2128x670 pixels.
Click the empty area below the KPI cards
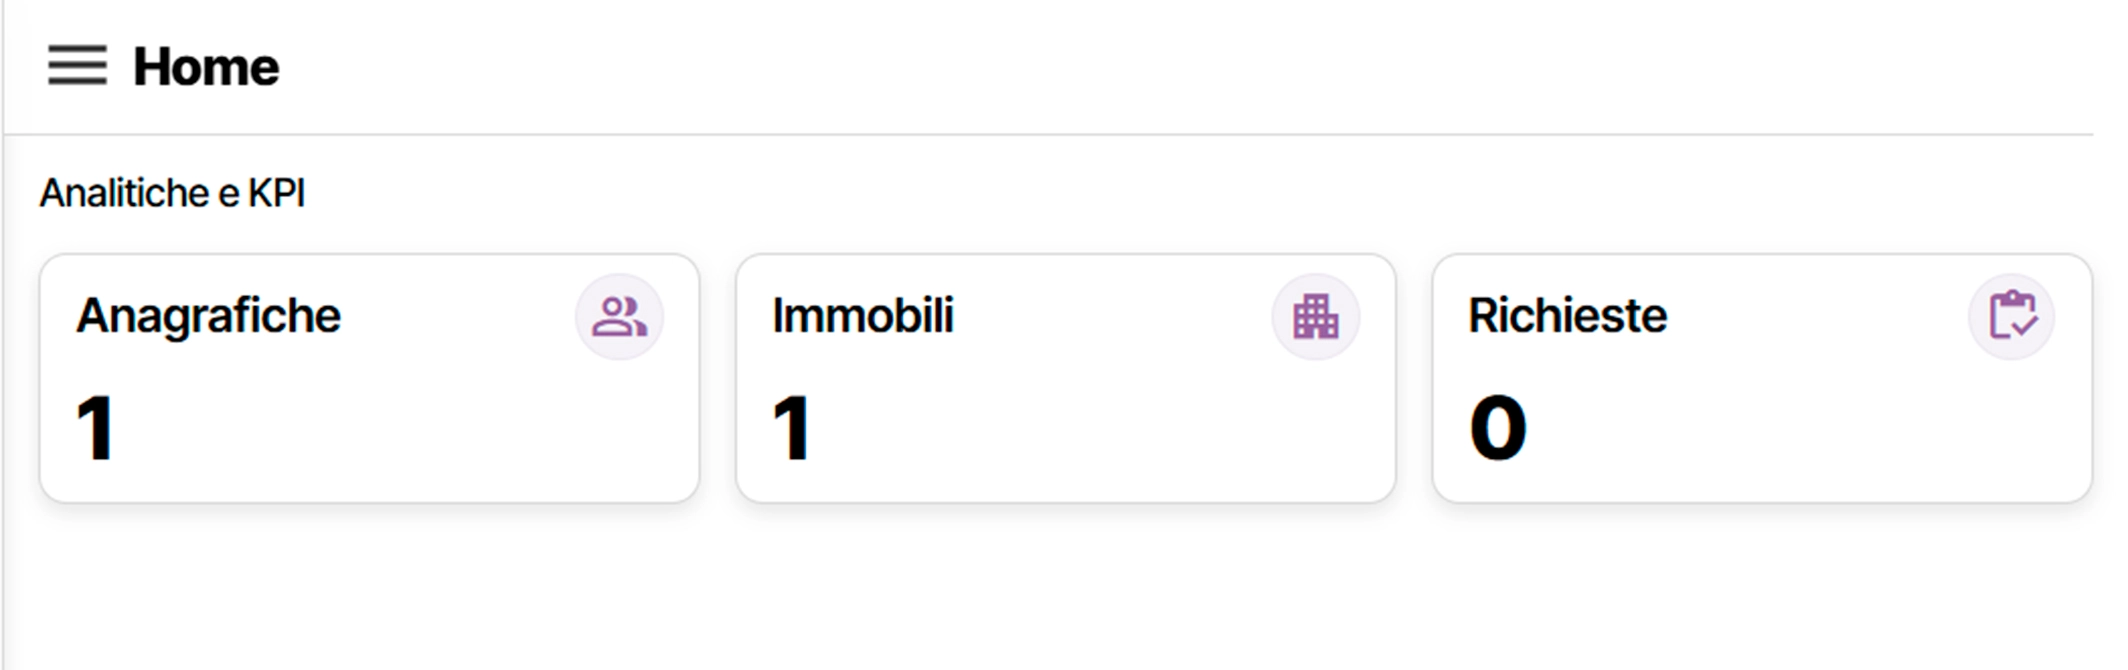point(1064,590)
